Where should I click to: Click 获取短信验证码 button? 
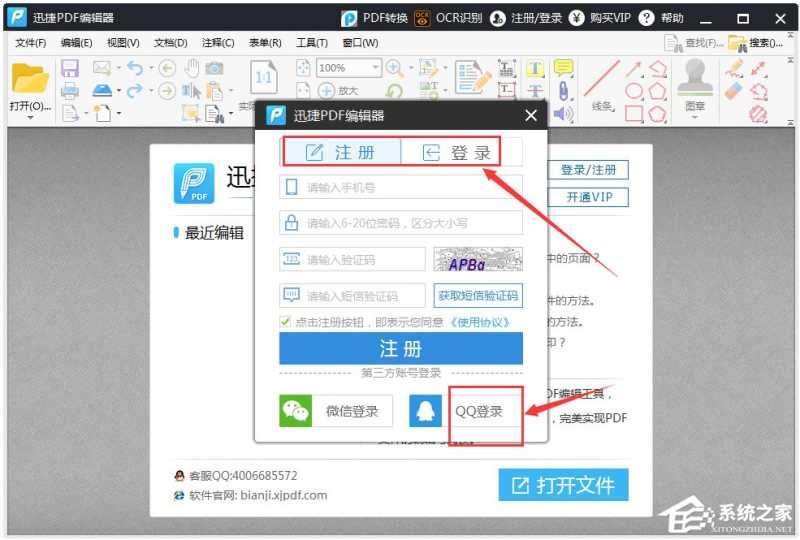click(x=478, y=296)
